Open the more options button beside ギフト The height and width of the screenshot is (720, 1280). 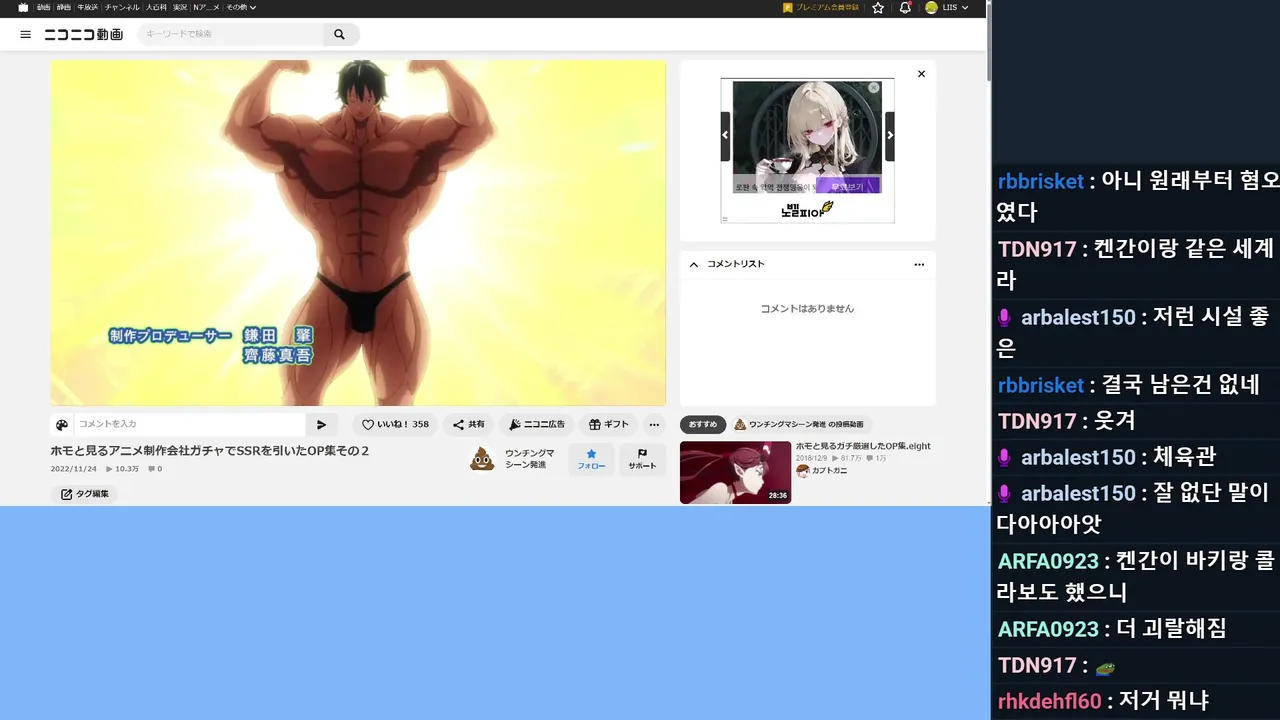click(653, 424)
